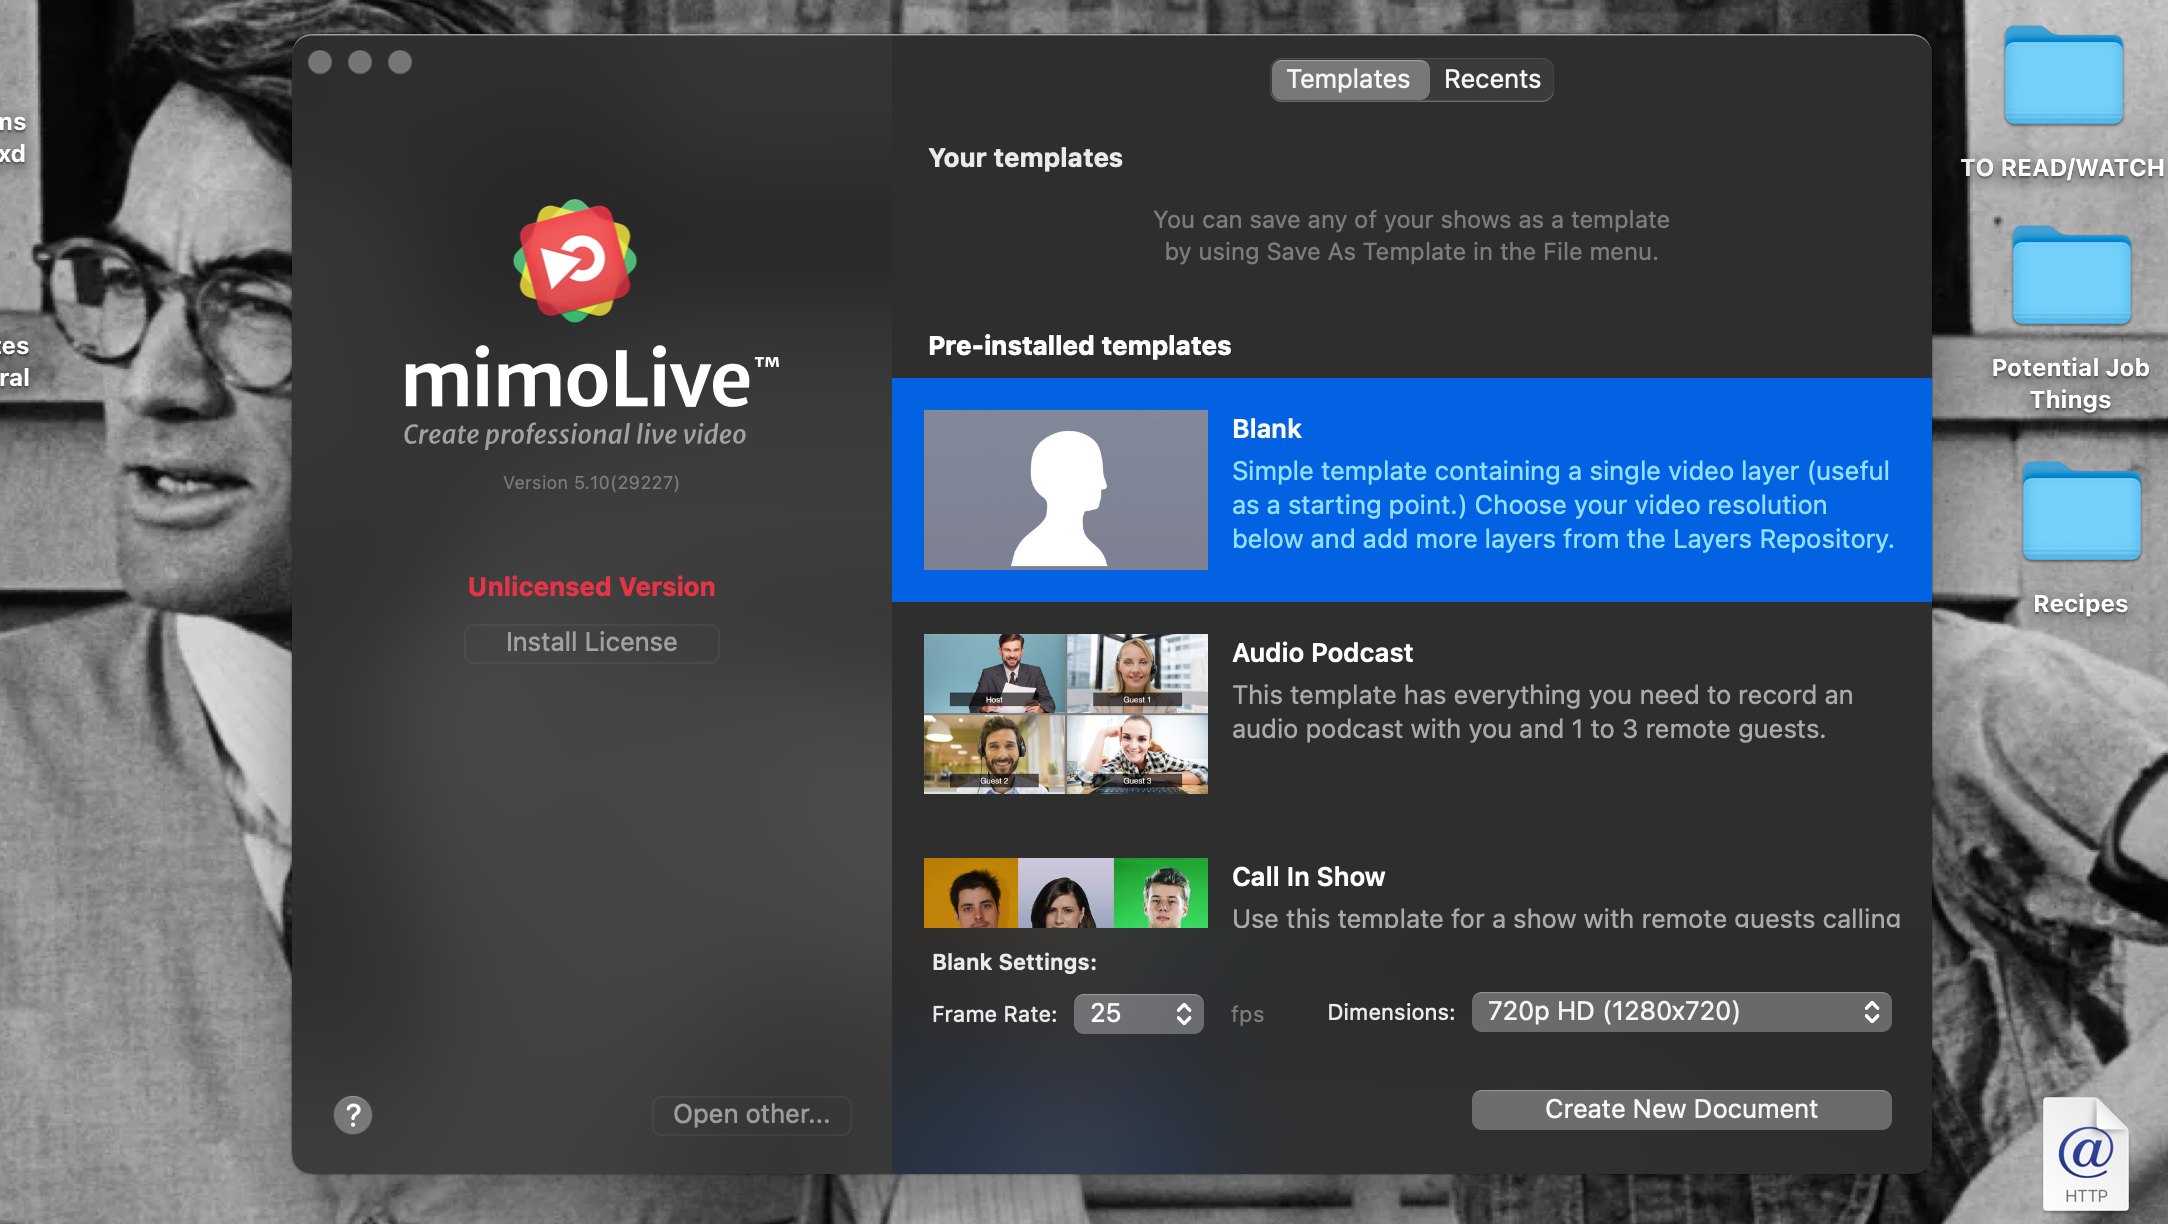The image size is (2168, 1224).
Task: Click the Blank template silhouette thumbnail
Action: (x=1065, y=490)
